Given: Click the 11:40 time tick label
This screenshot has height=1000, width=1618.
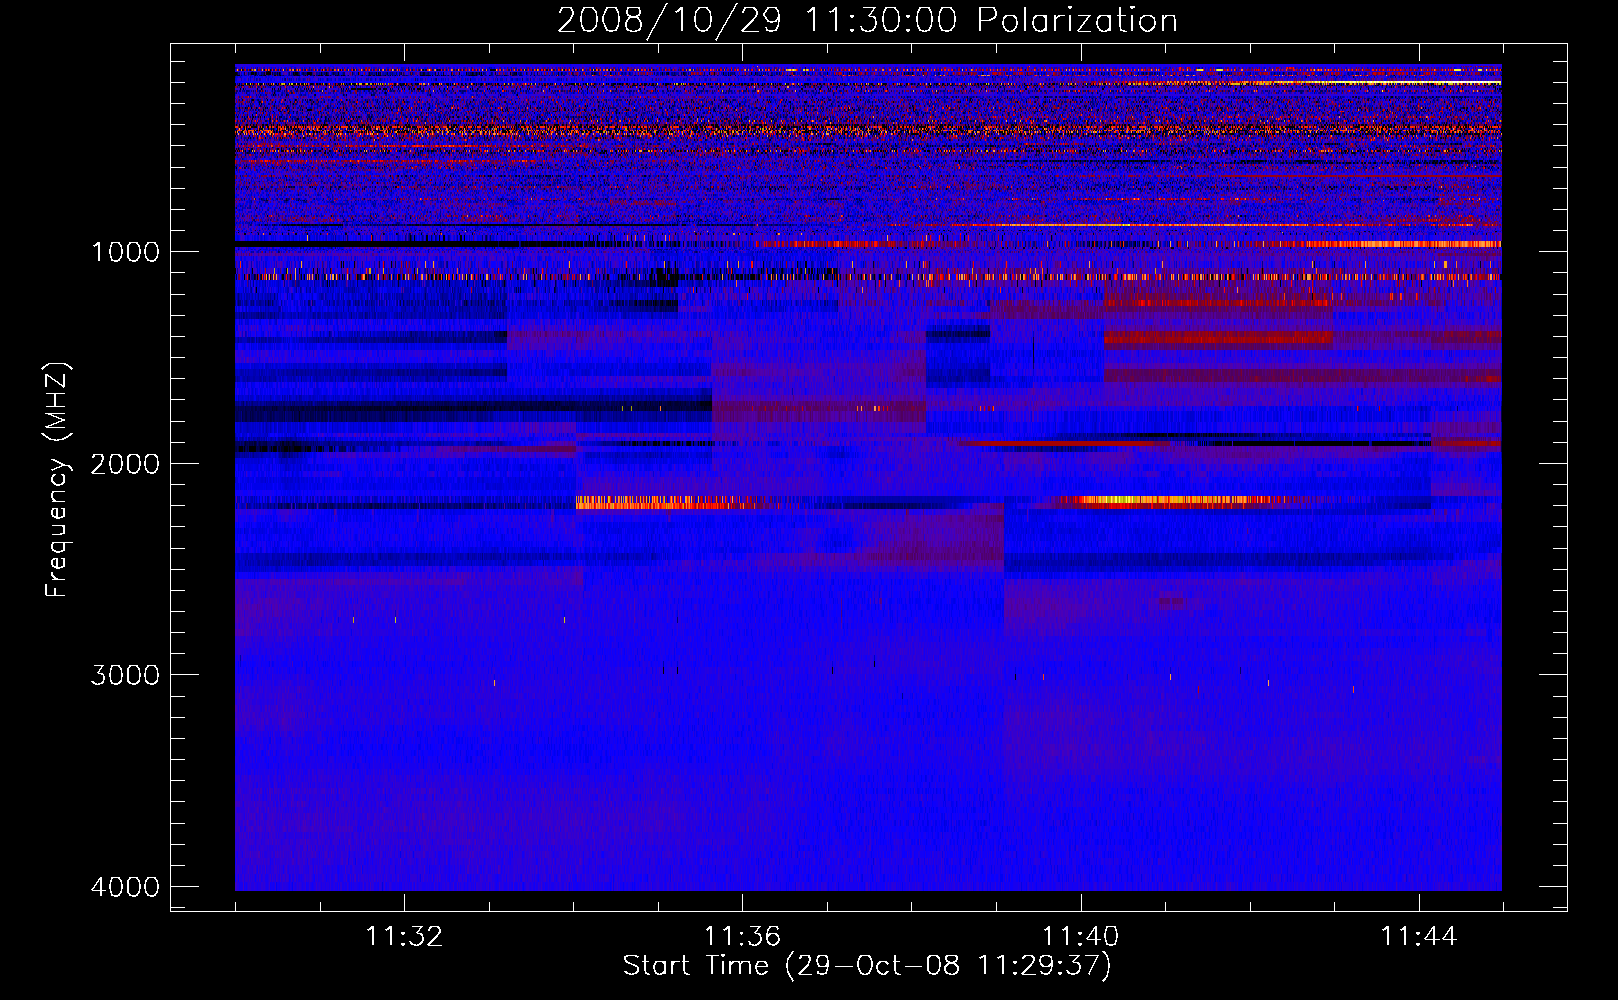Looking at the screenshot, I should 1080,937.
